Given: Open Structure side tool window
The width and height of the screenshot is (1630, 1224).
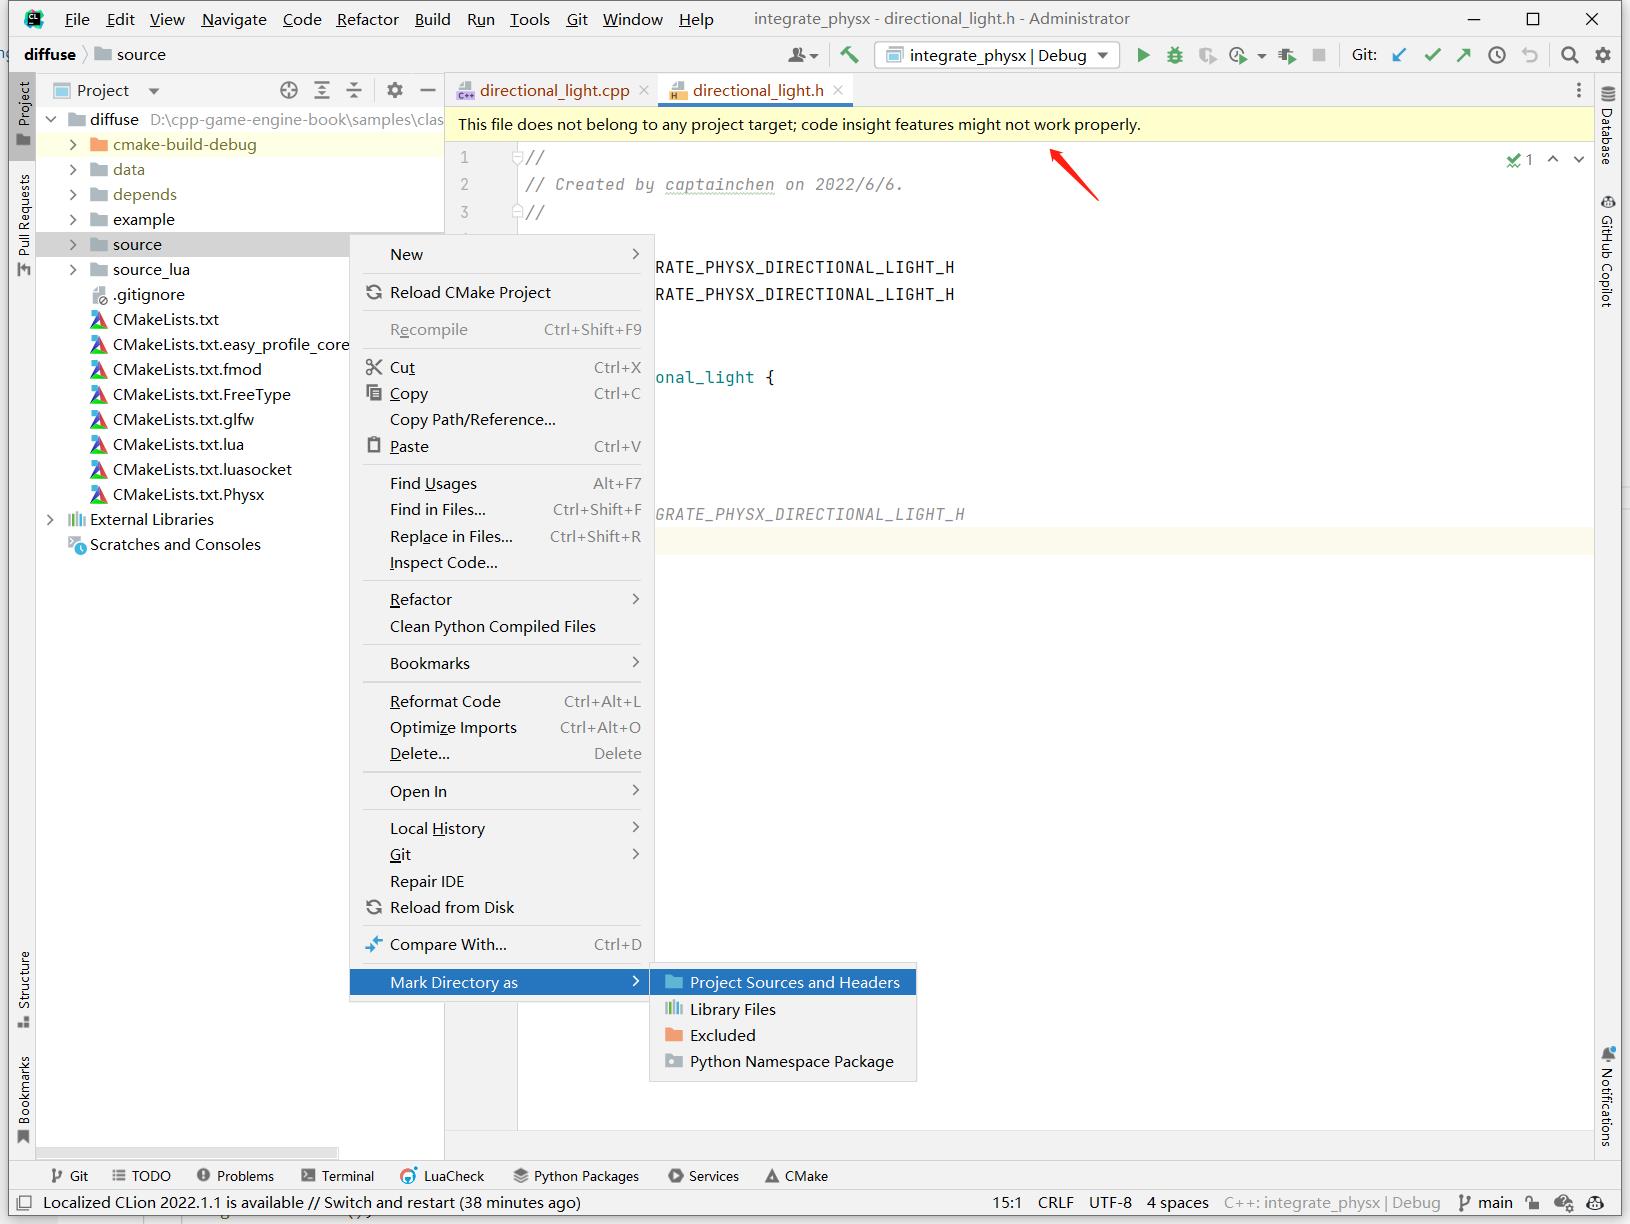Looking at the screenshot, I should click(24, 989).
